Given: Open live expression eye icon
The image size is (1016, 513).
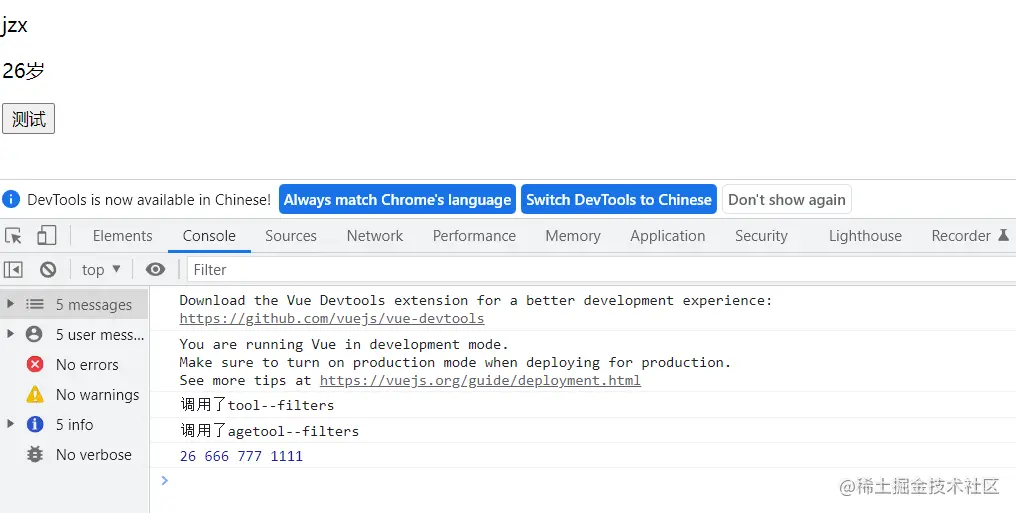Looking at the screenshot, I should (x=155, y=269).
